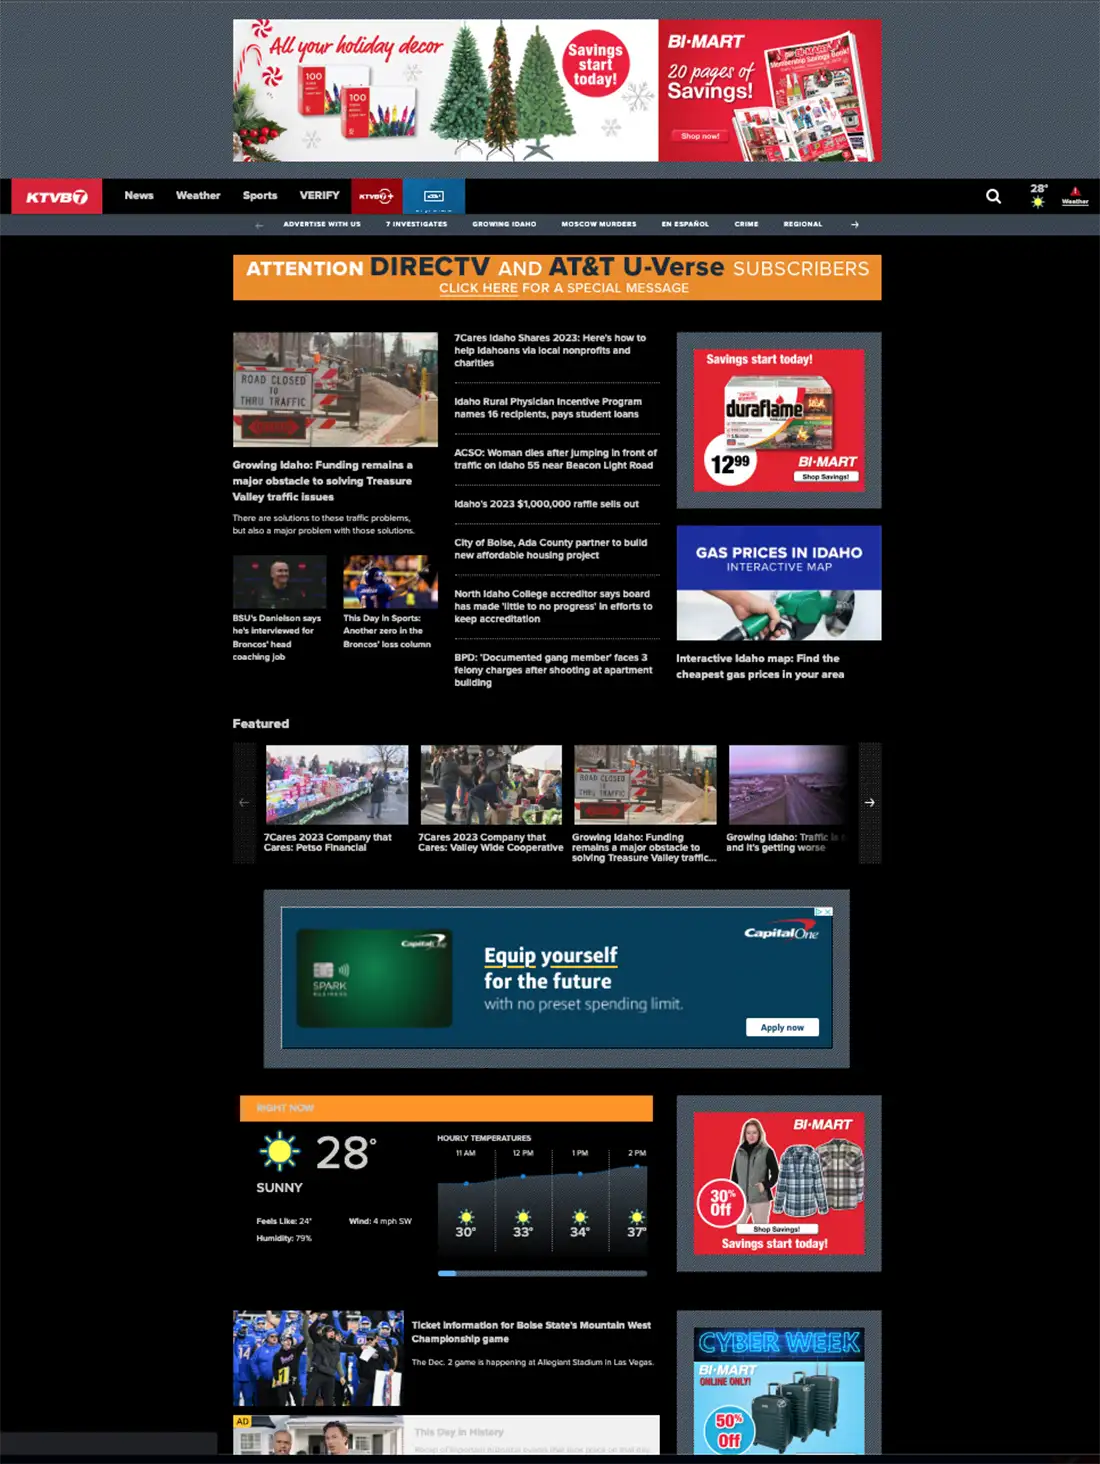Click the DIRECTV and AT&T subscribers banner

pos(557,277)
